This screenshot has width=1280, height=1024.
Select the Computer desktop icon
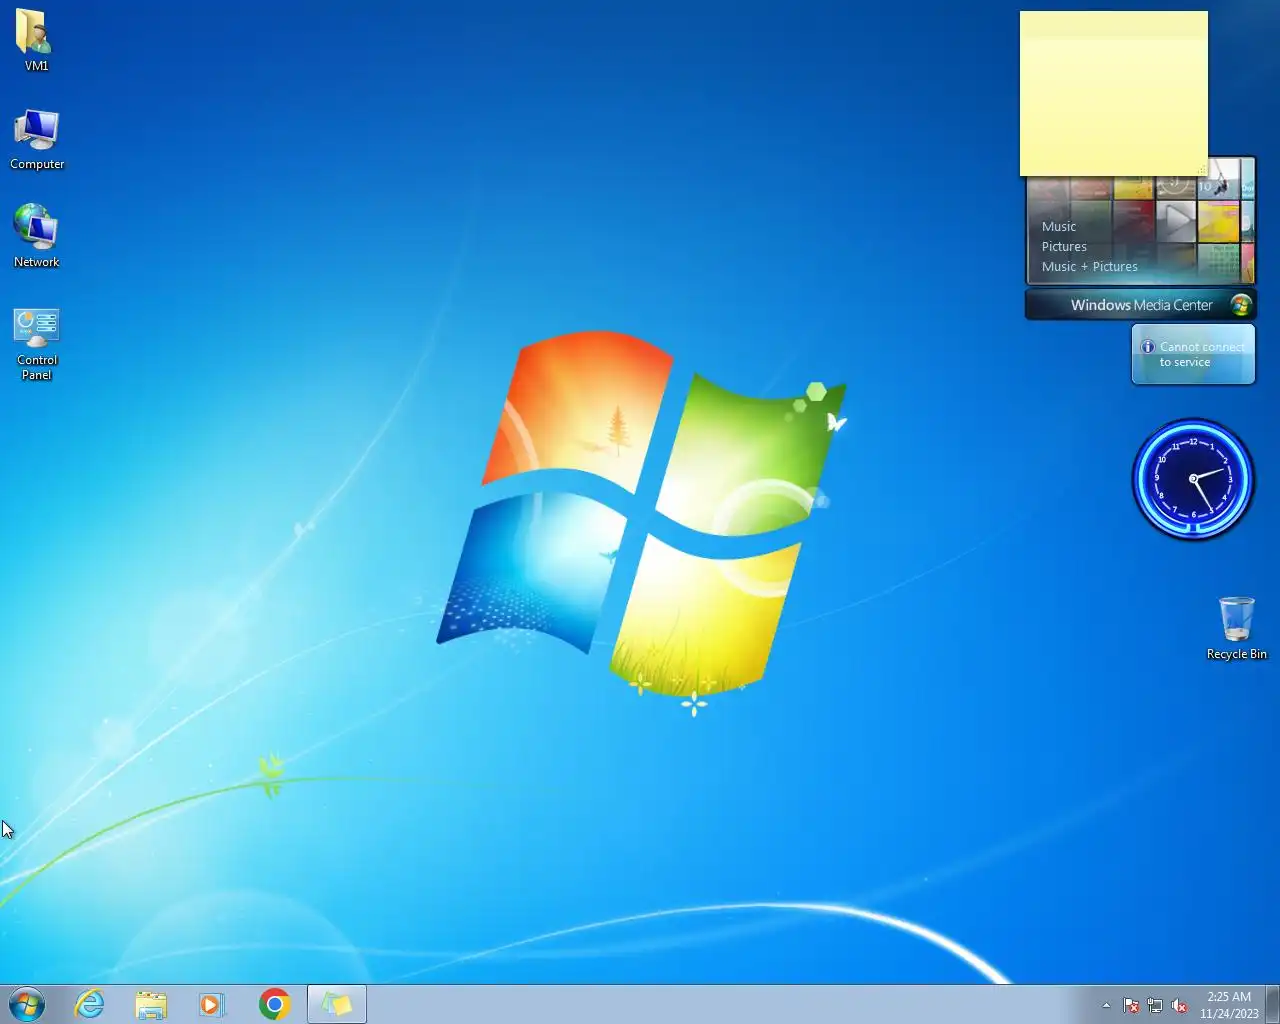[x=37, y=140]
